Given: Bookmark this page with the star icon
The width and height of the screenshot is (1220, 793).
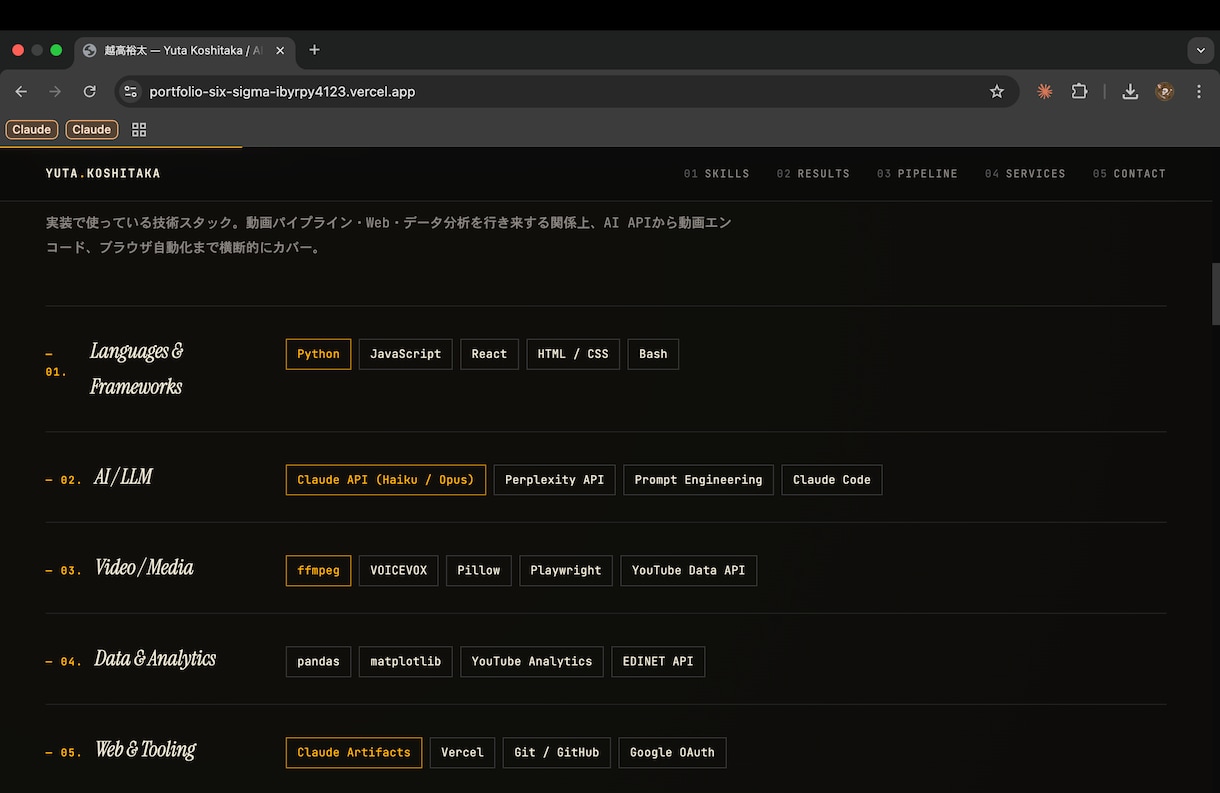Looking at the screenshot, I should pyautogui.click(x=997, y=91).
